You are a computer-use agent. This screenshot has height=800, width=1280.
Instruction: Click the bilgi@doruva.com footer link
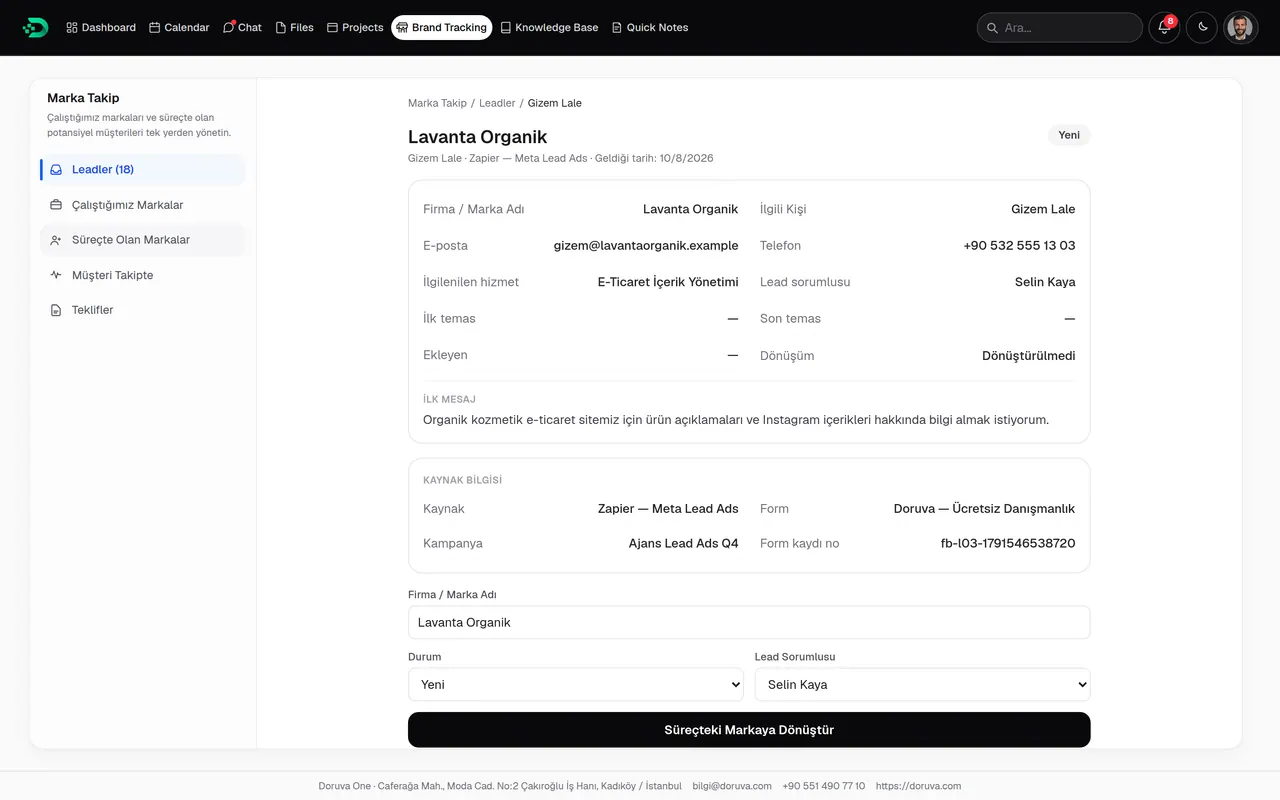[732, 786]
